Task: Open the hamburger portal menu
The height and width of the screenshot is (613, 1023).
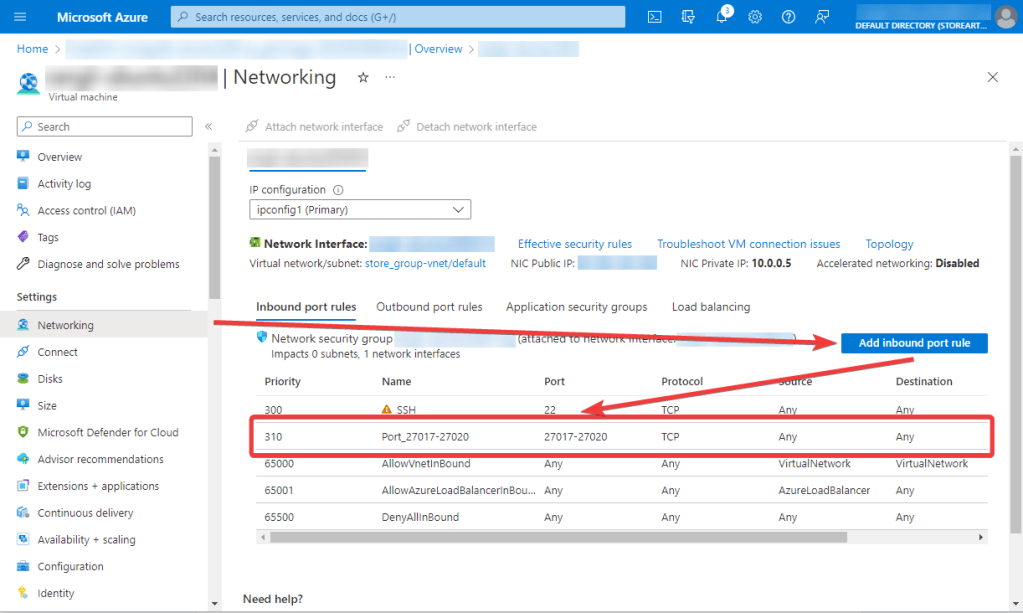Action: point(20,17)
